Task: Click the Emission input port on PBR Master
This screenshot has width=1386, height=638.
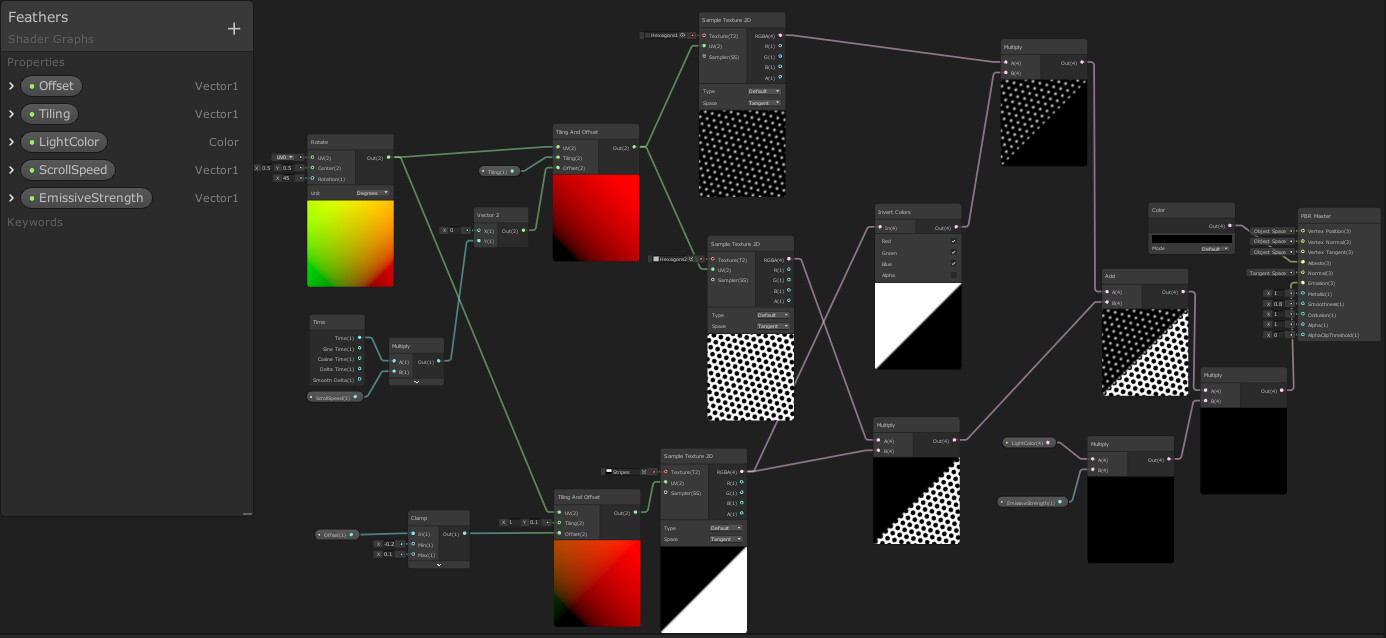Action: 1303,283
